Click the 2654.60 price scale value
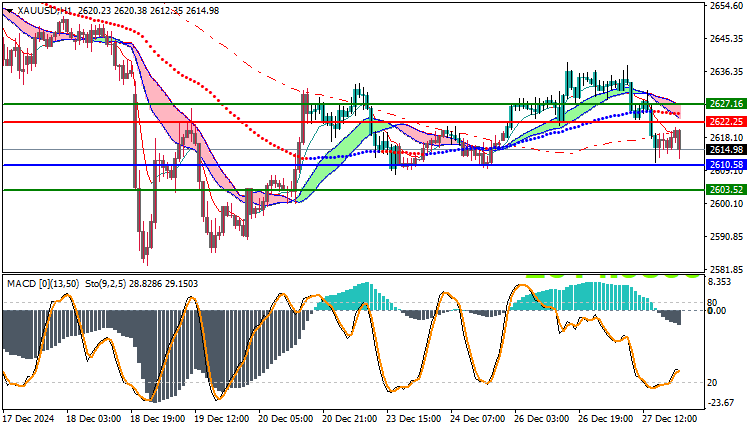The height and width of the screenshot is (430, 750). coord(727,6)
